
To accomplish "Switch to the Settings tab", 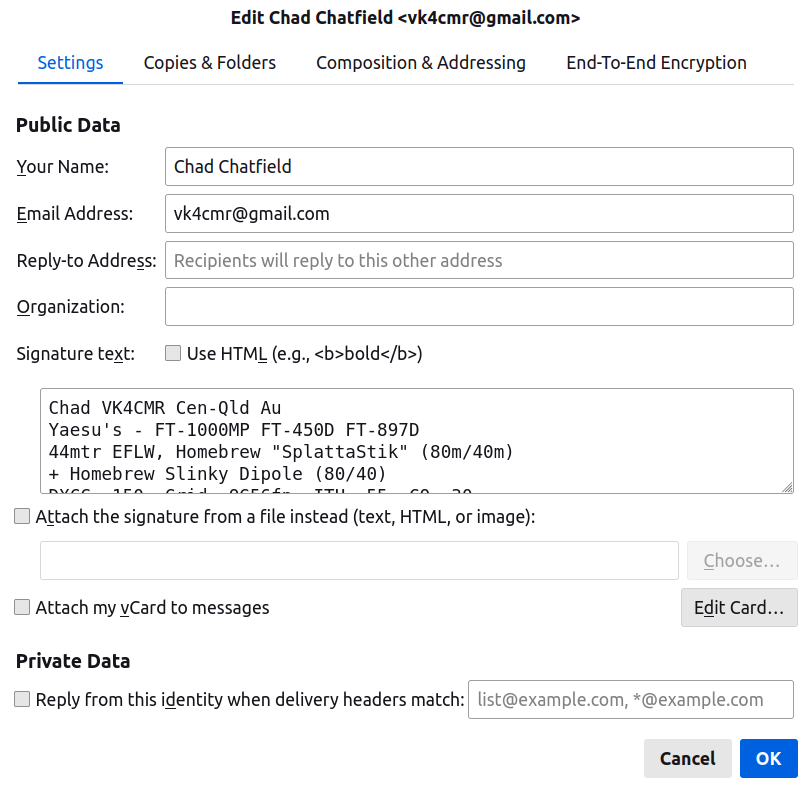I will (x=70, y=63).
